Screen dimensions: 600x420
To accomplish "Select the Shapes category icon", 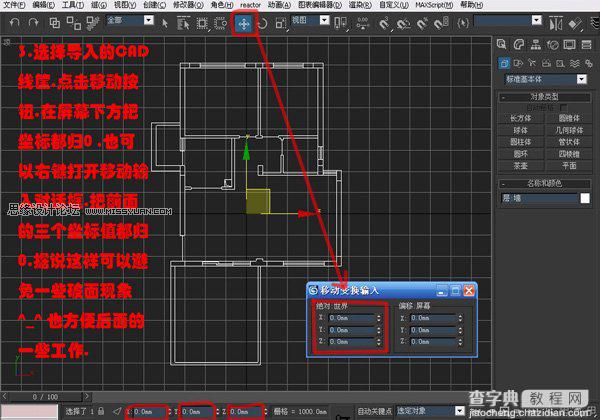I will [518, 63].
